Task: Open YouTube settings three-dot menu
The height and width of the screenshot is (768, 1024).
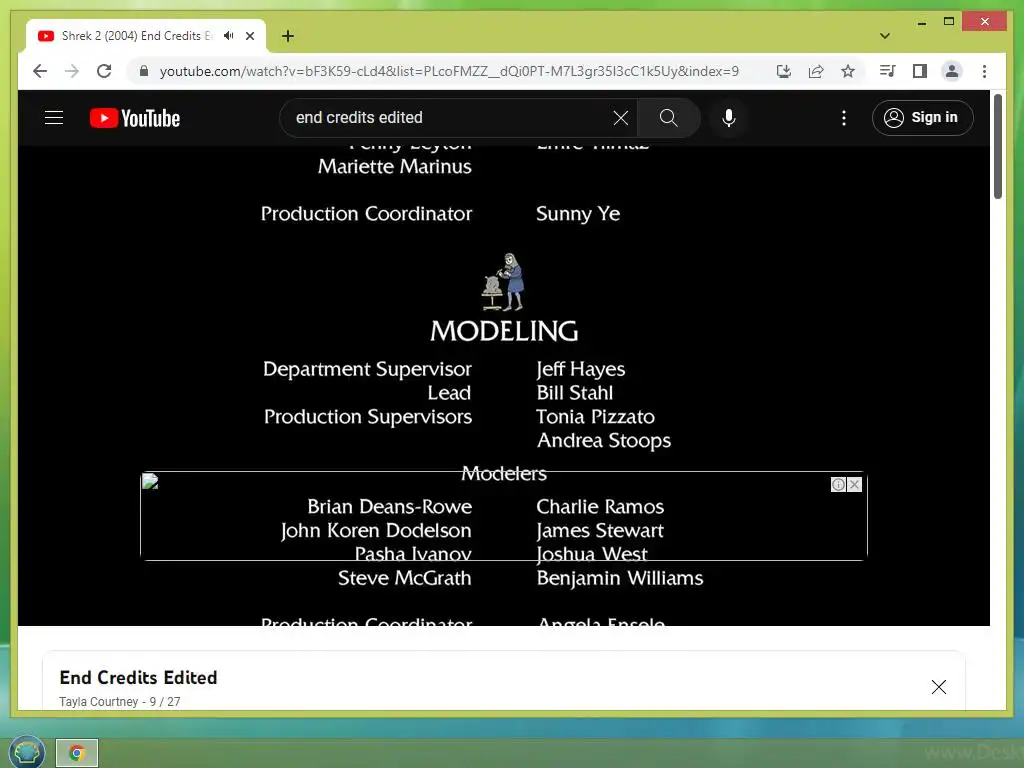Action: [x=844, y=118]
